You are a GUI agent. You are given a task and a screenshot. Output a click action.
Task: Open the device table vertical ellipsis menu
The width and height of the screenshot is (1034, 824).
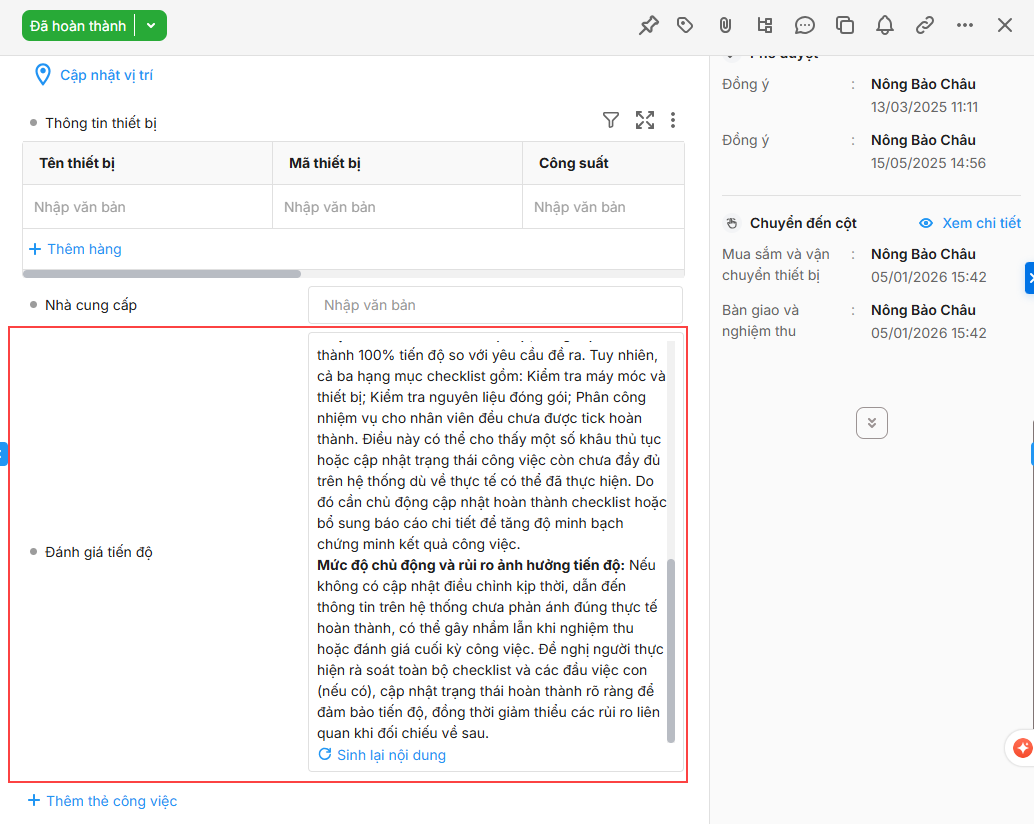[x=673, y=120]
